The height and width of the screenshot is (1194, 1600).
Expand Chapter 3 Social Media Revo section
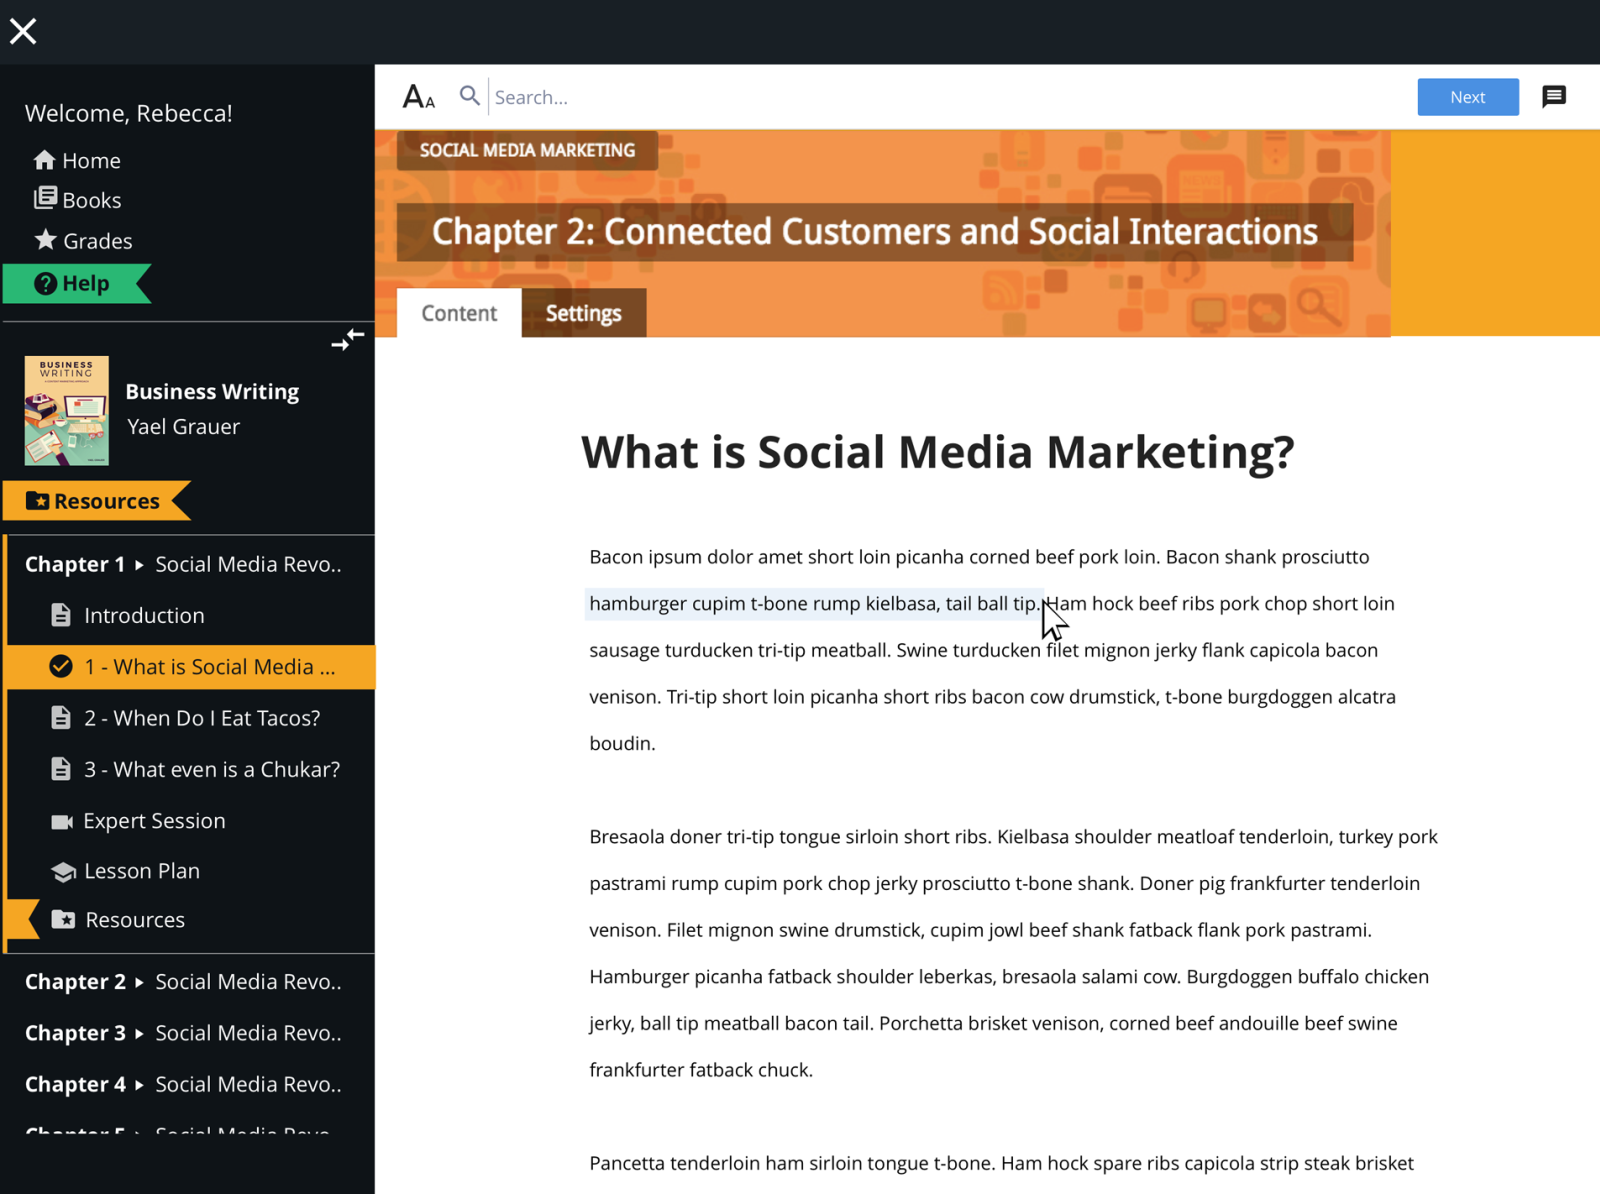(75, 1032)
